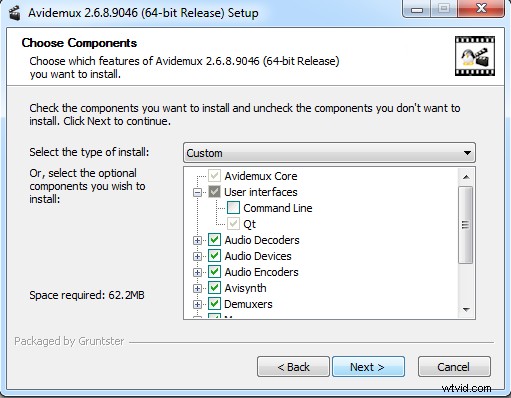This screenshot has height=398, width=511.
Task: Open the install type dropdown showing Custom
Action: (x=329, y=153)
